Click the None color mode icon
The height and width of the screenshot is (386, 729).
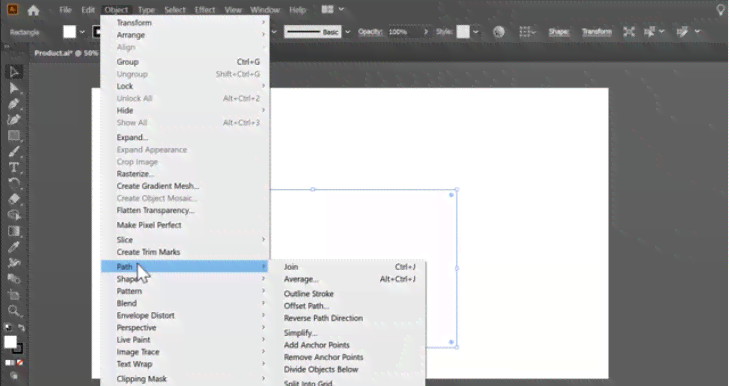pos(20,362)
